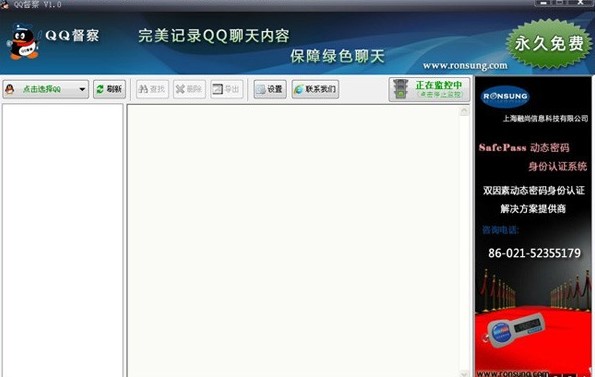Click the SafePass 动态密码 ad text
595x377 pixels.
[x=524, y=148]
